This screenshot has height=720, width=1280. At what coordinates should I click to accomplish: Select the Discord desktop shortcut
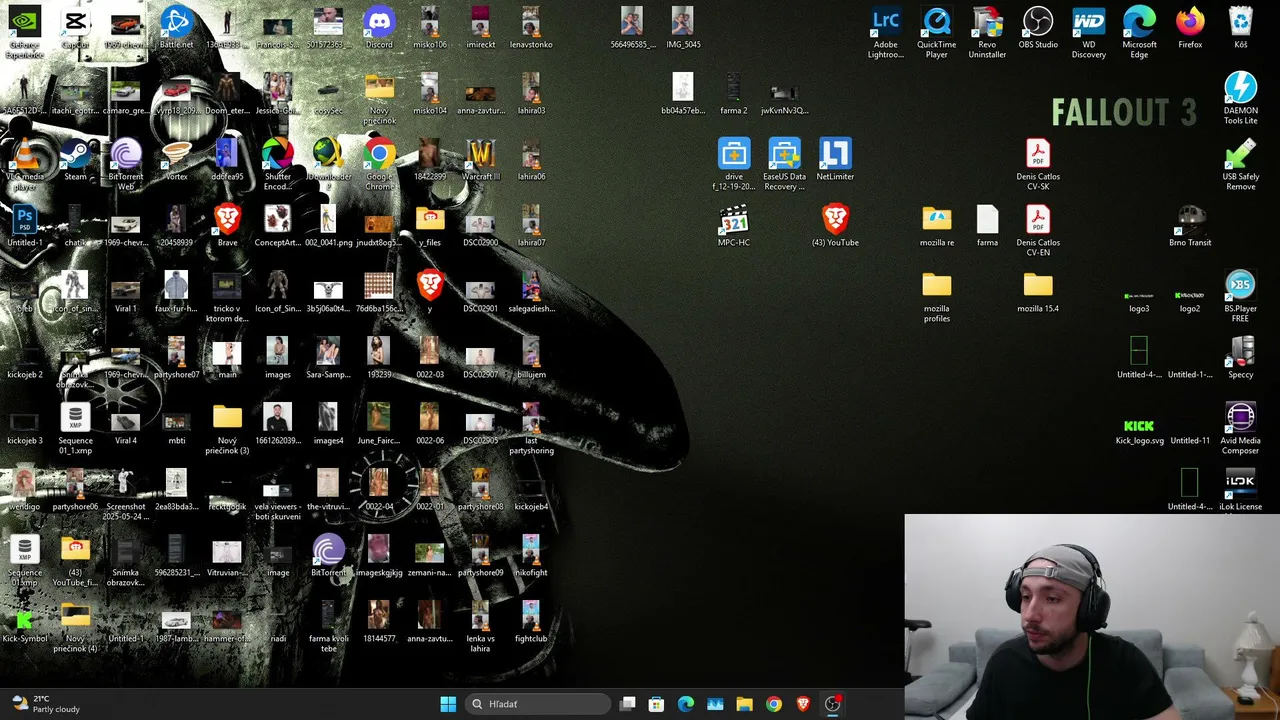point(379,28)
